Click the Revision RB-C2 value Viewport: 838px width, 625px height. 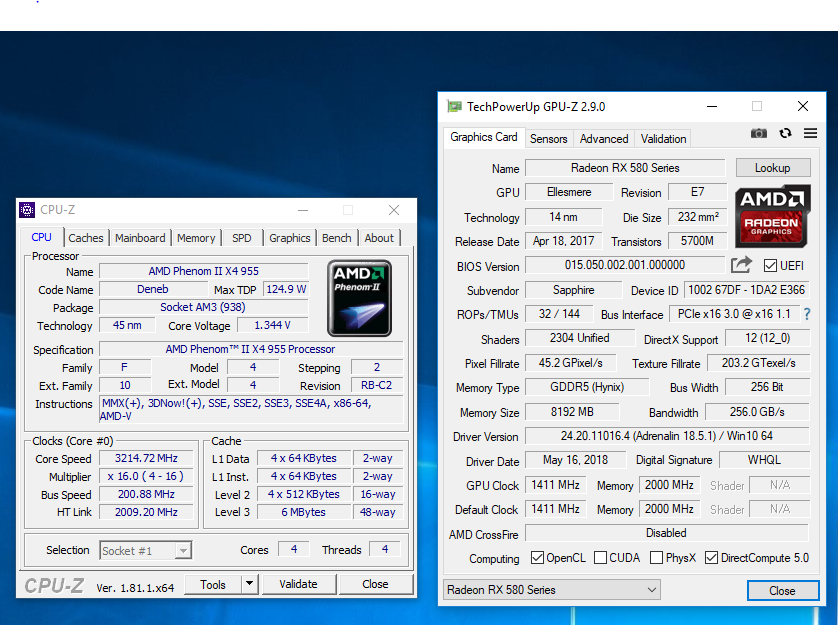(x=376, y=385)
